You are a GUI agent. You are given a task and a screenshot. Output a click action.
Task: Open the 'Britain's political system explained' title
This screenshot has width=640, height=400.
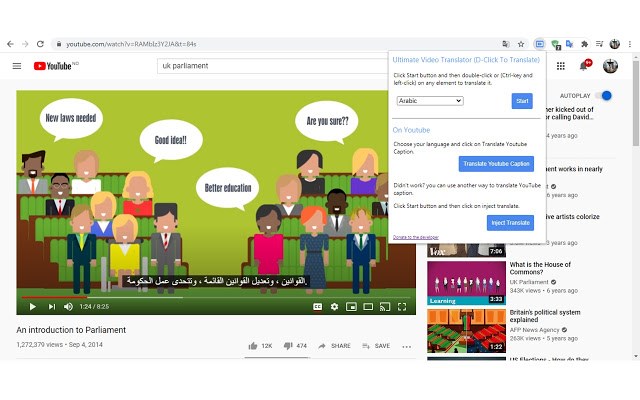tap(545, 316)
